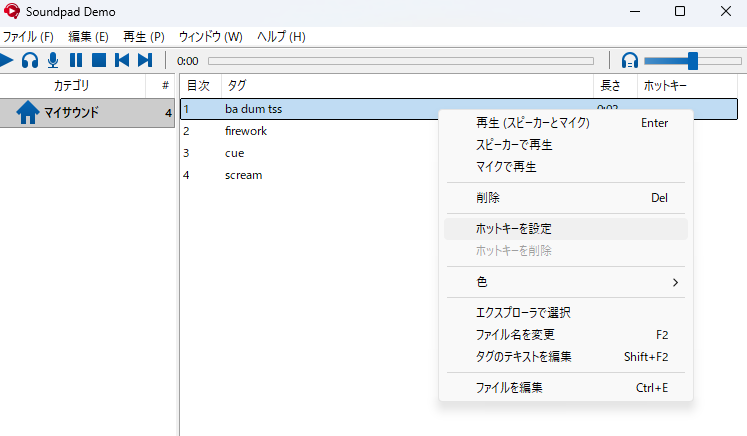
Task: Click the headphones speaker-playback toolbar icon
Action: 30,60
